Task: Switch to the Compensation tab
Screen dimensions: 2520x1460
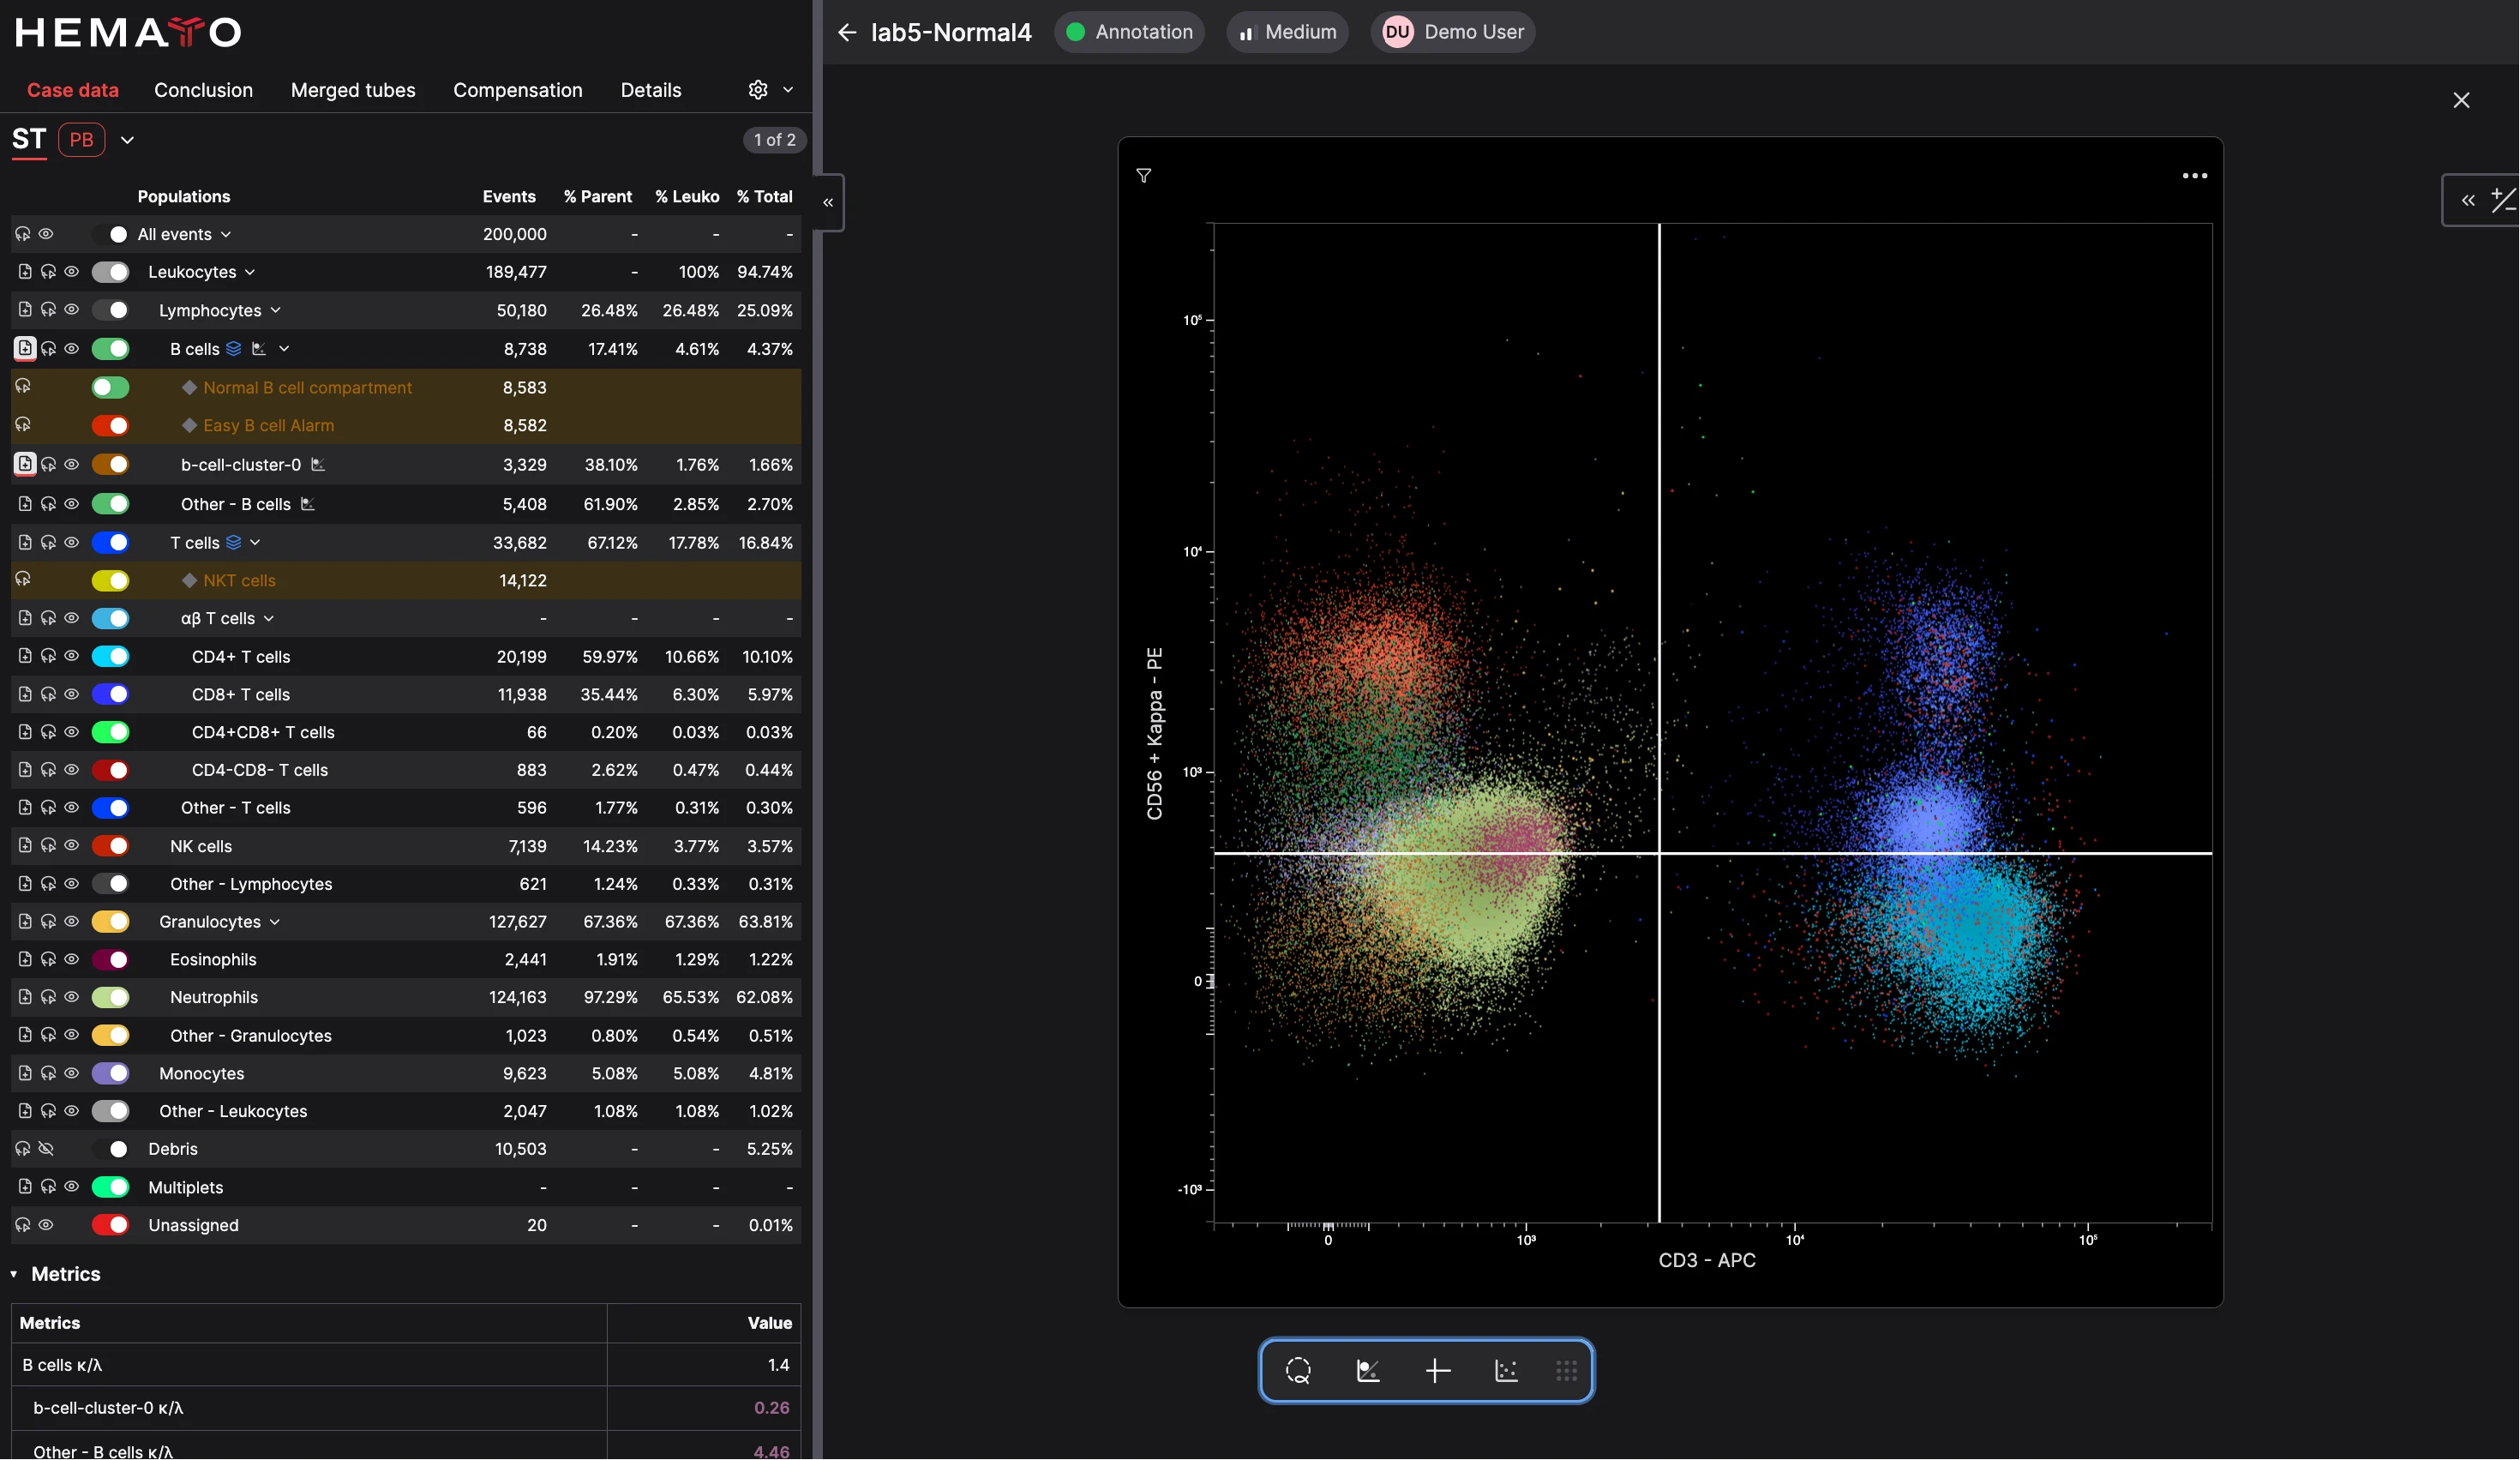Action: coord(518,90)
